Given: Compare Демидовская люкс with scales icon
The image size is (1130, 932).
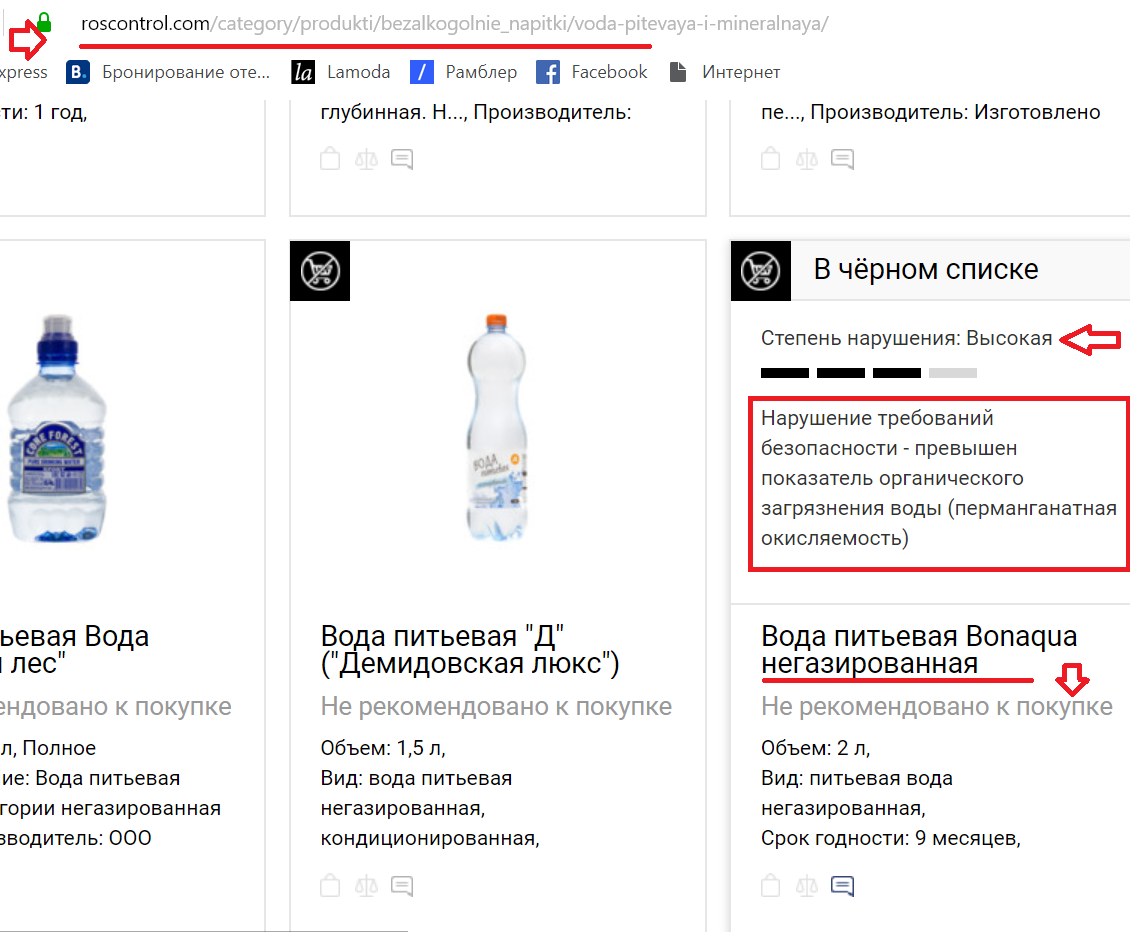Looking at the screenshot, I should [366, 886].
